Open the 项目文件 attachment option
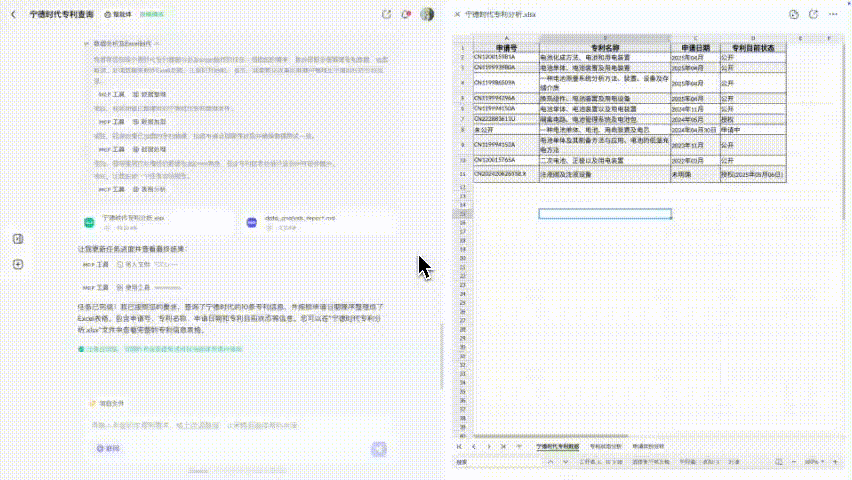Image resolution: width=852 pixels, height=480 pixels. (x=107, y=403)
